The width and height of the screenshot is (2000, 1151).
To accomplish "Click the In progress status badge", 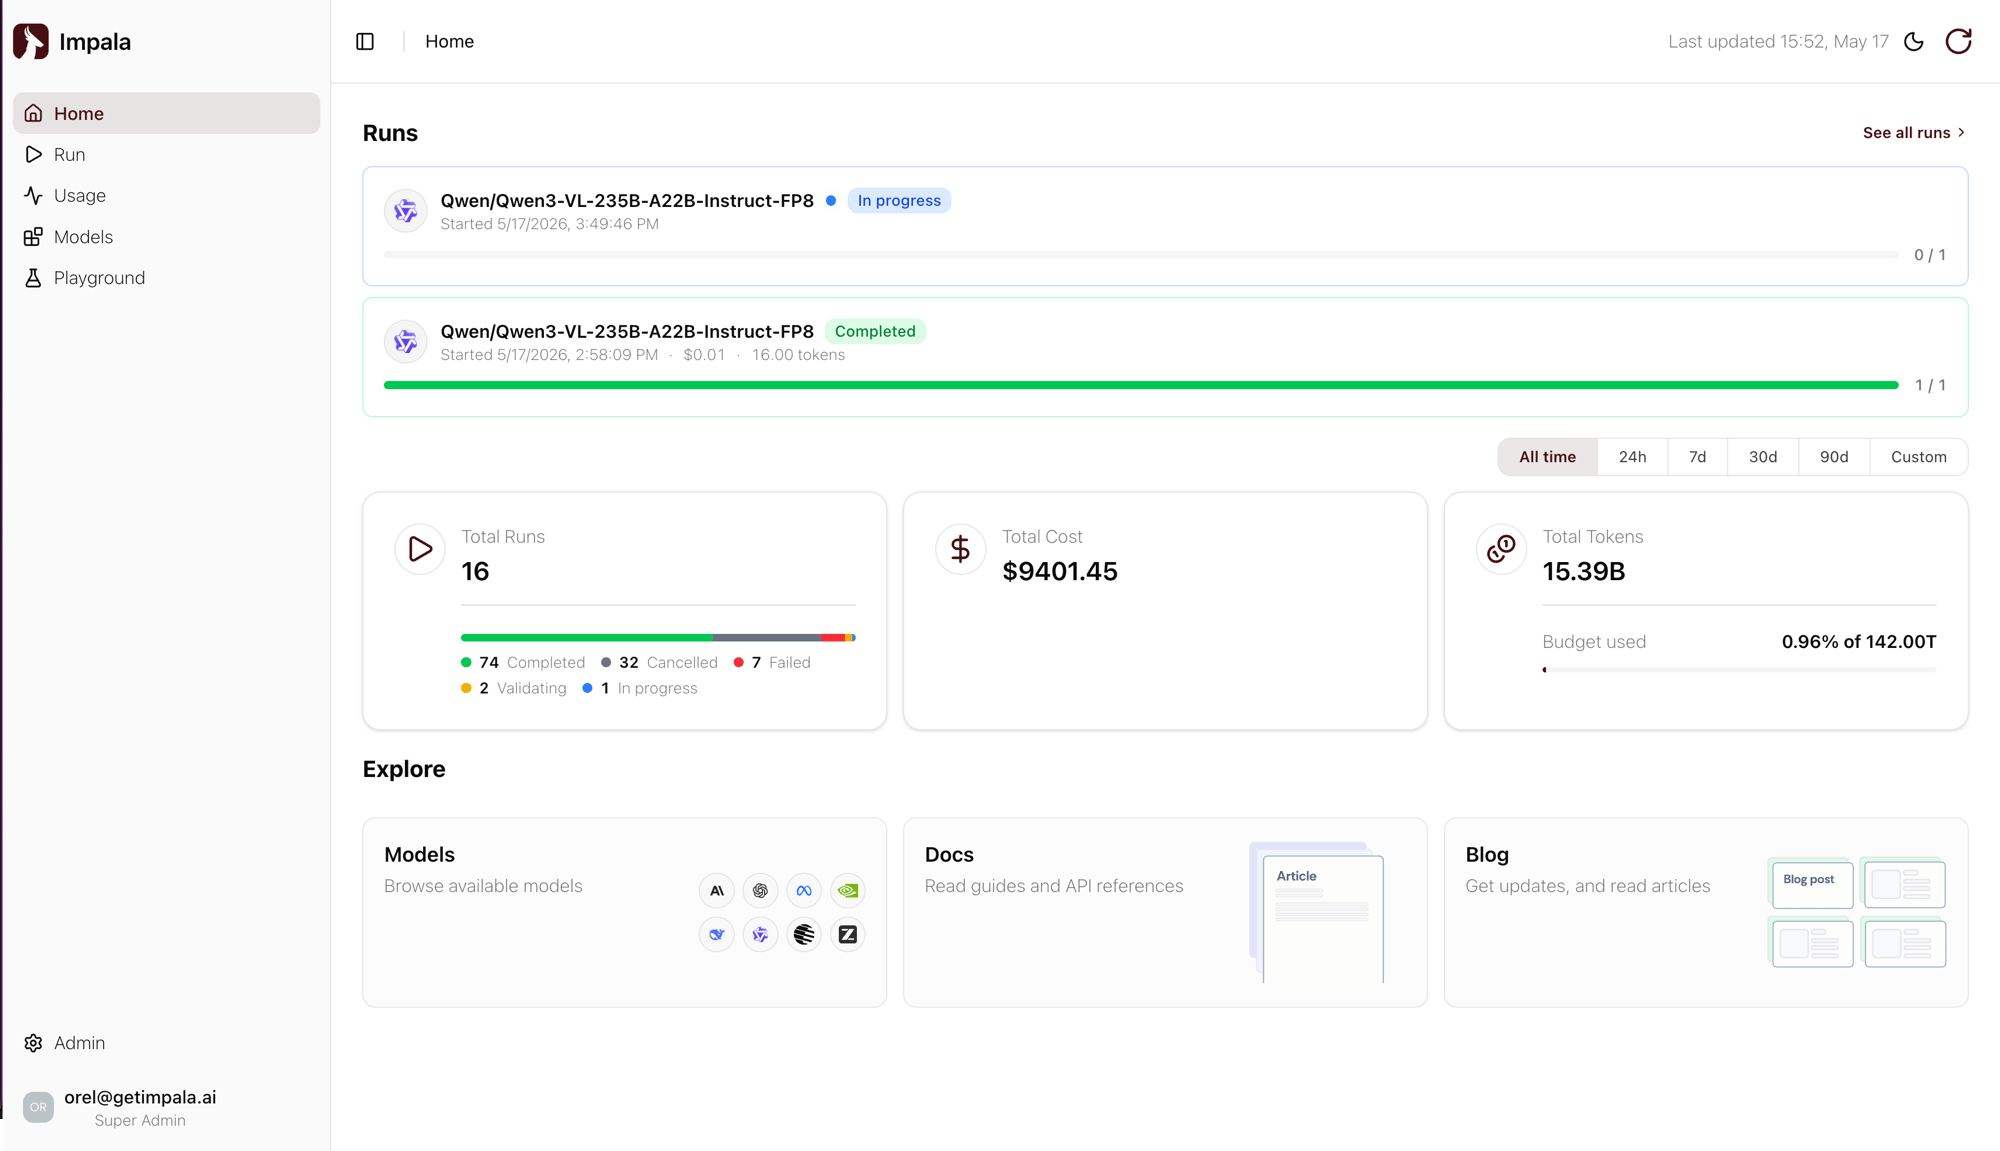I will pyautogui.click(x=899, y=200).
